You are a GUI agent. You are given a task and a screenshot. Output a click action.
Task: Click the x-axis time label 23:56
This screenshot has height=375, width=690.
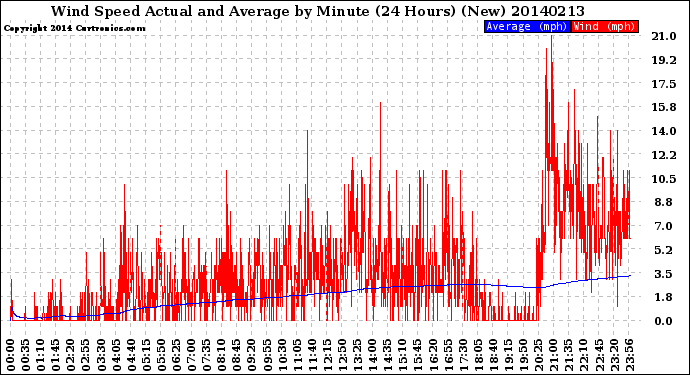pos(629,355)
